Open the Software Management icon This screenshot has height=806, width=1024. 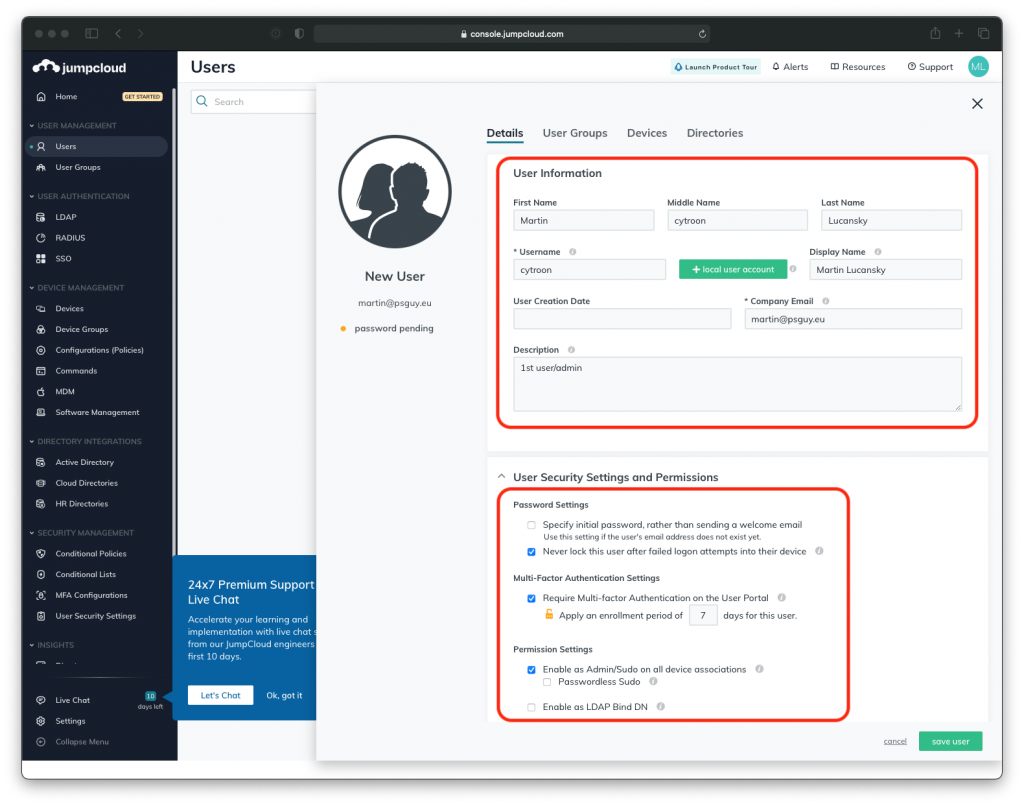(x=41, y=412)
